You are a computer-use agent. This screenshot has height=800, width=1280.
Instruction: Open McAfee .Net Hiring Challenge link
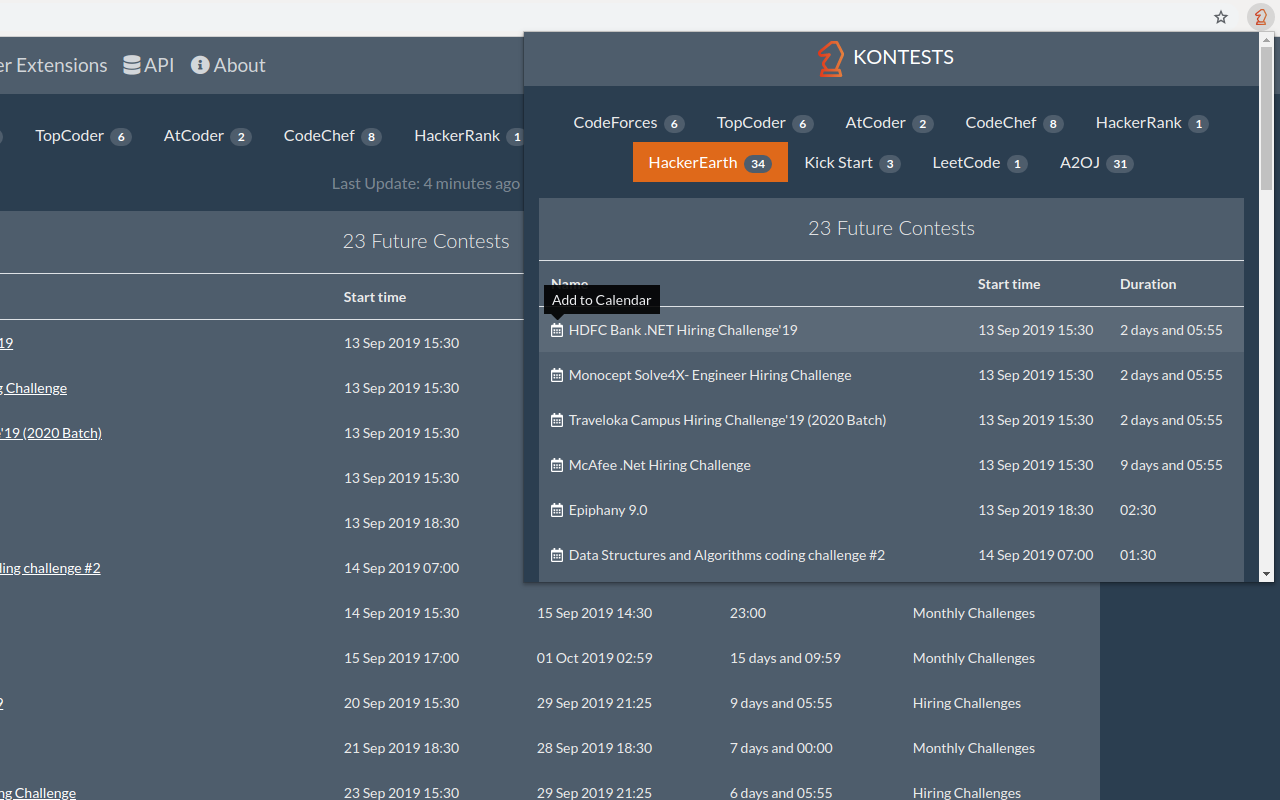(659, 465)
